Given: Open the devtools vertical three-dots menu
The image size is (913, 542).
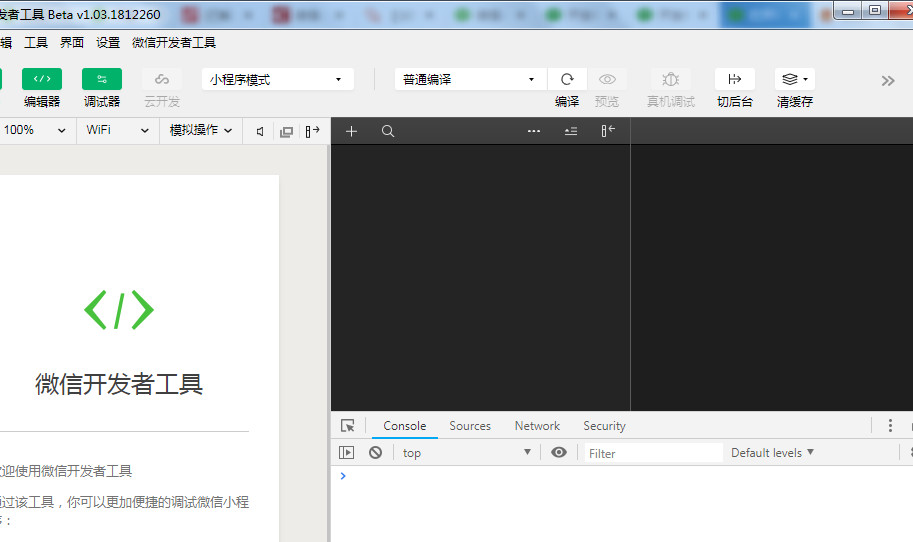Looking at the screenshot, I should pos(890,426).
